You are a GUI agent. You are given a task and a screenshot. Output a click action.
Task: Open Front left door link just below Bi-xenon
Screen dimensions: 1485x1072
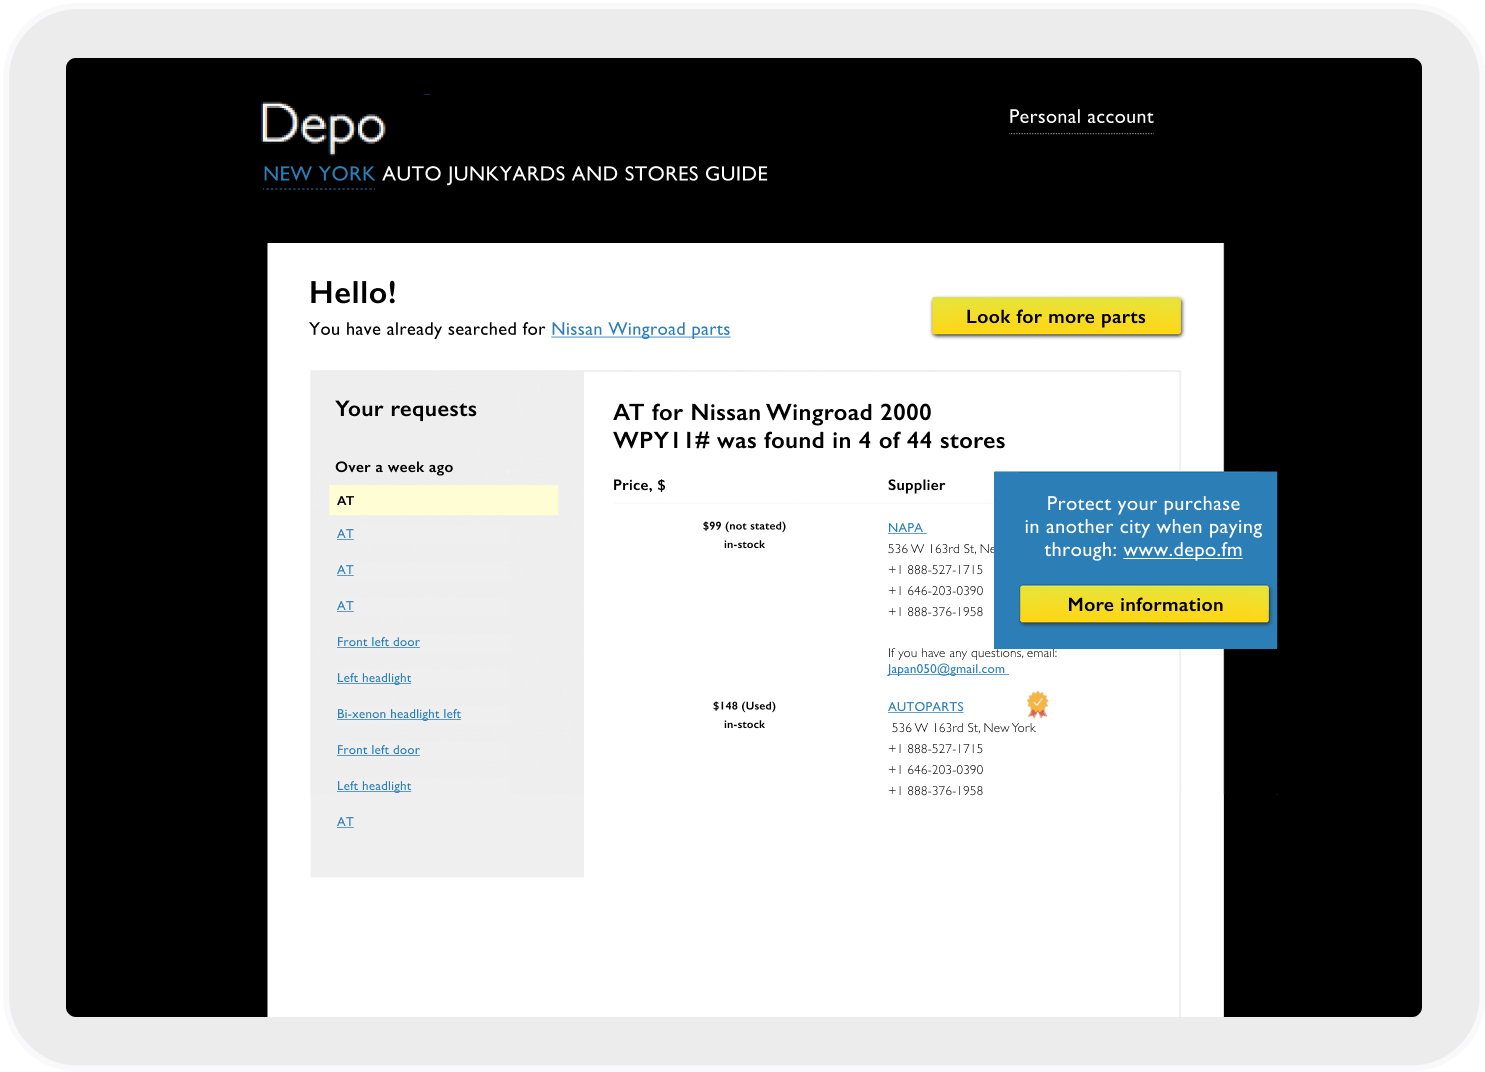(378, 750)
